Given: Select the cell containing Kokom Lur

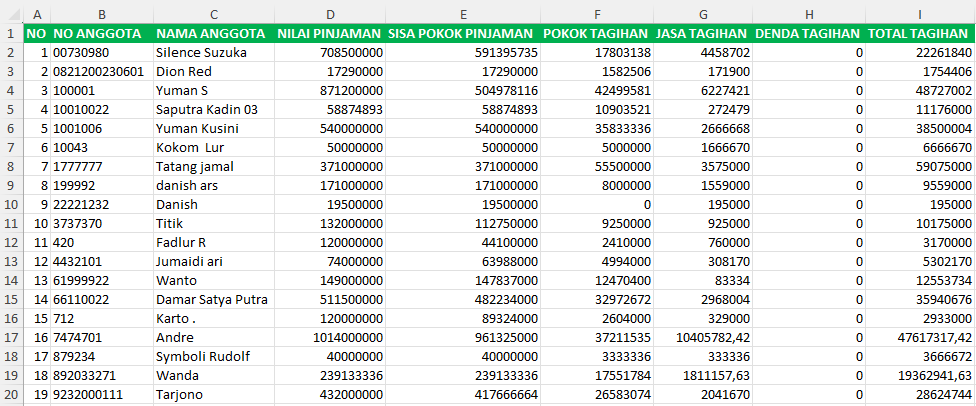Looking at the screenshot, I should pos(214,148).
